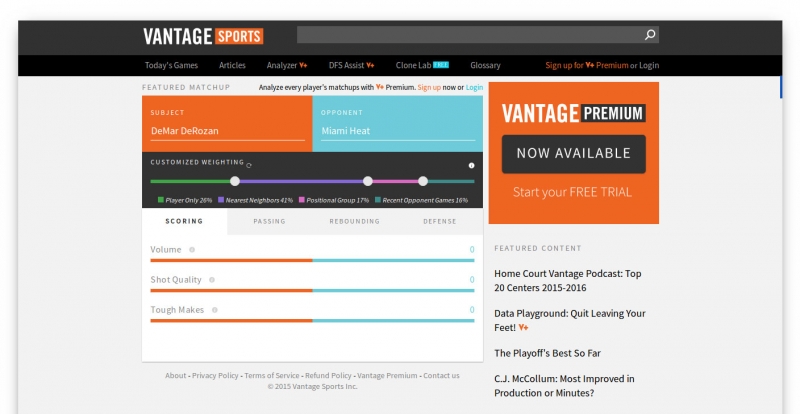The height and width of the screenshot is (414, 800).
Task: Click the Now Available button
Action: pos(573,154)
